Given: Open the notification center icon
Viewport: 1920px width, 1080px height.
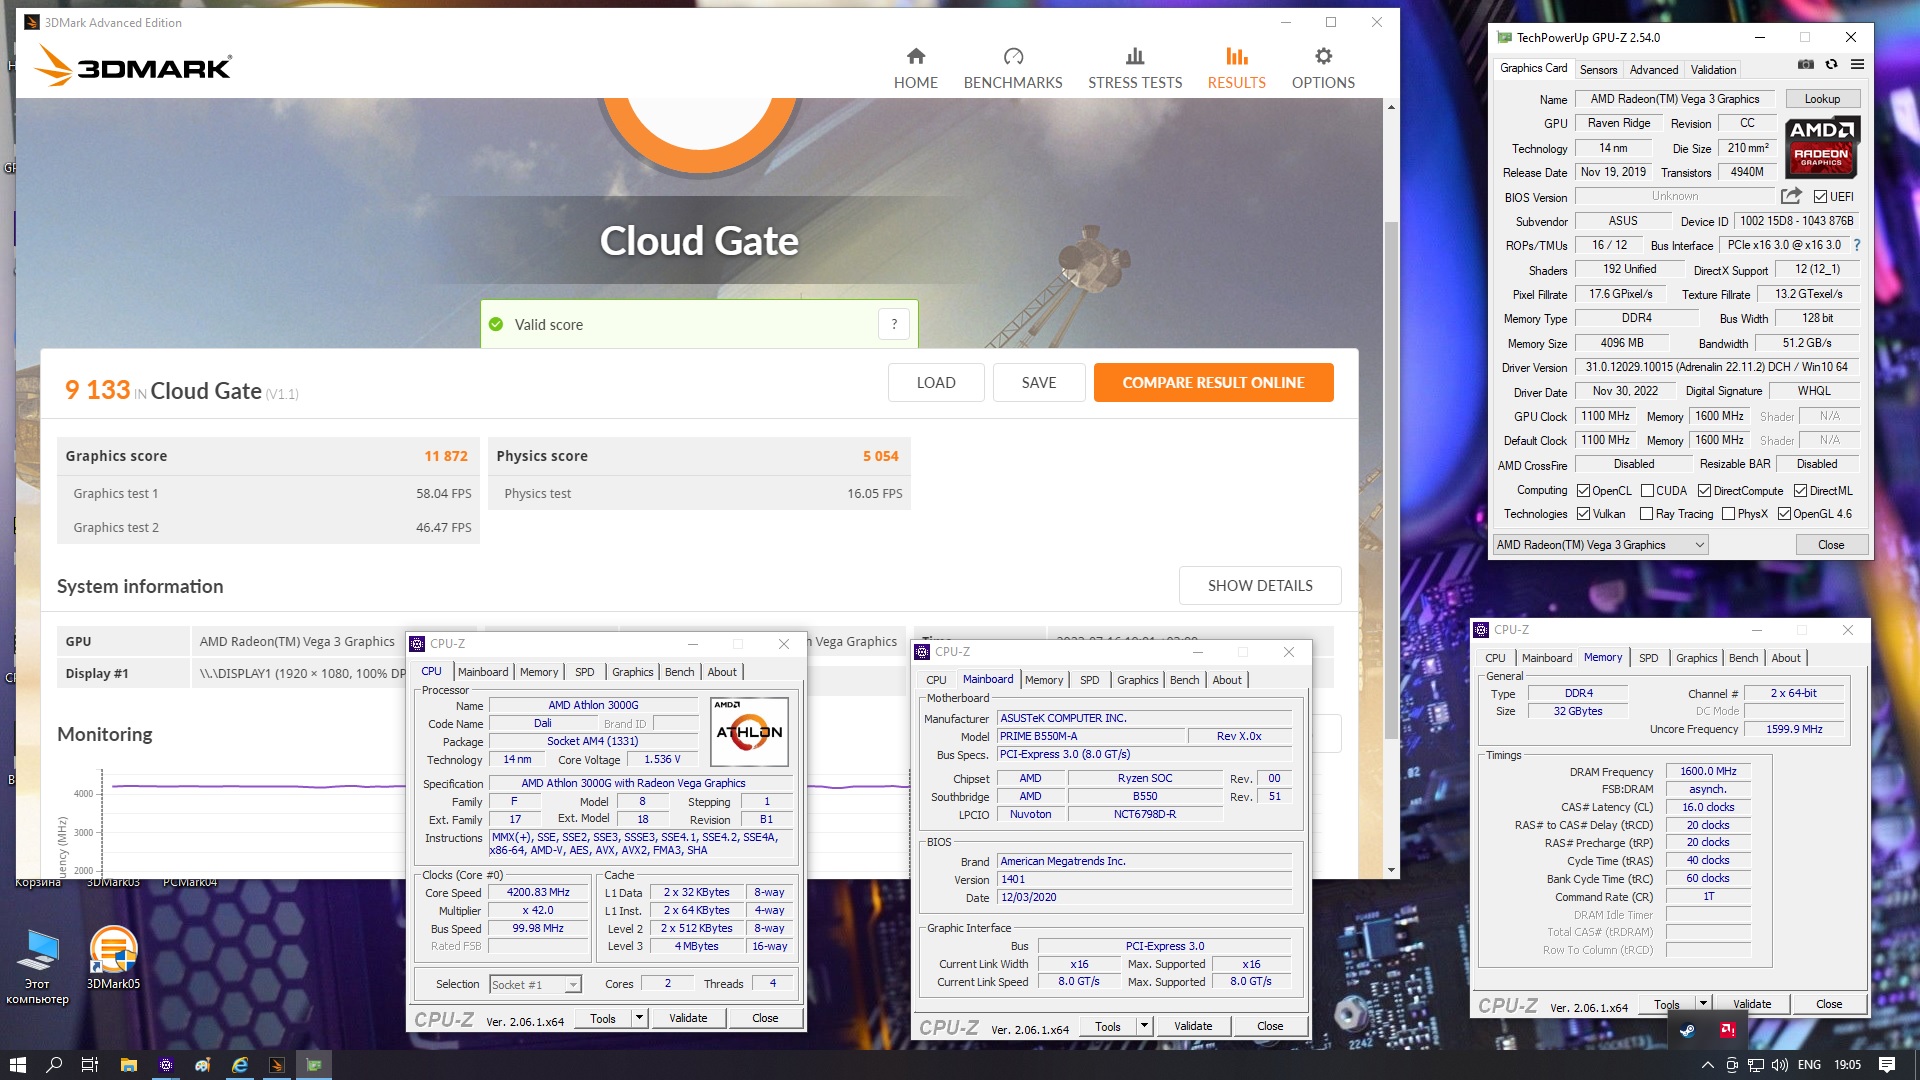Looking at the screenshot, I should pos(1887,1065).
